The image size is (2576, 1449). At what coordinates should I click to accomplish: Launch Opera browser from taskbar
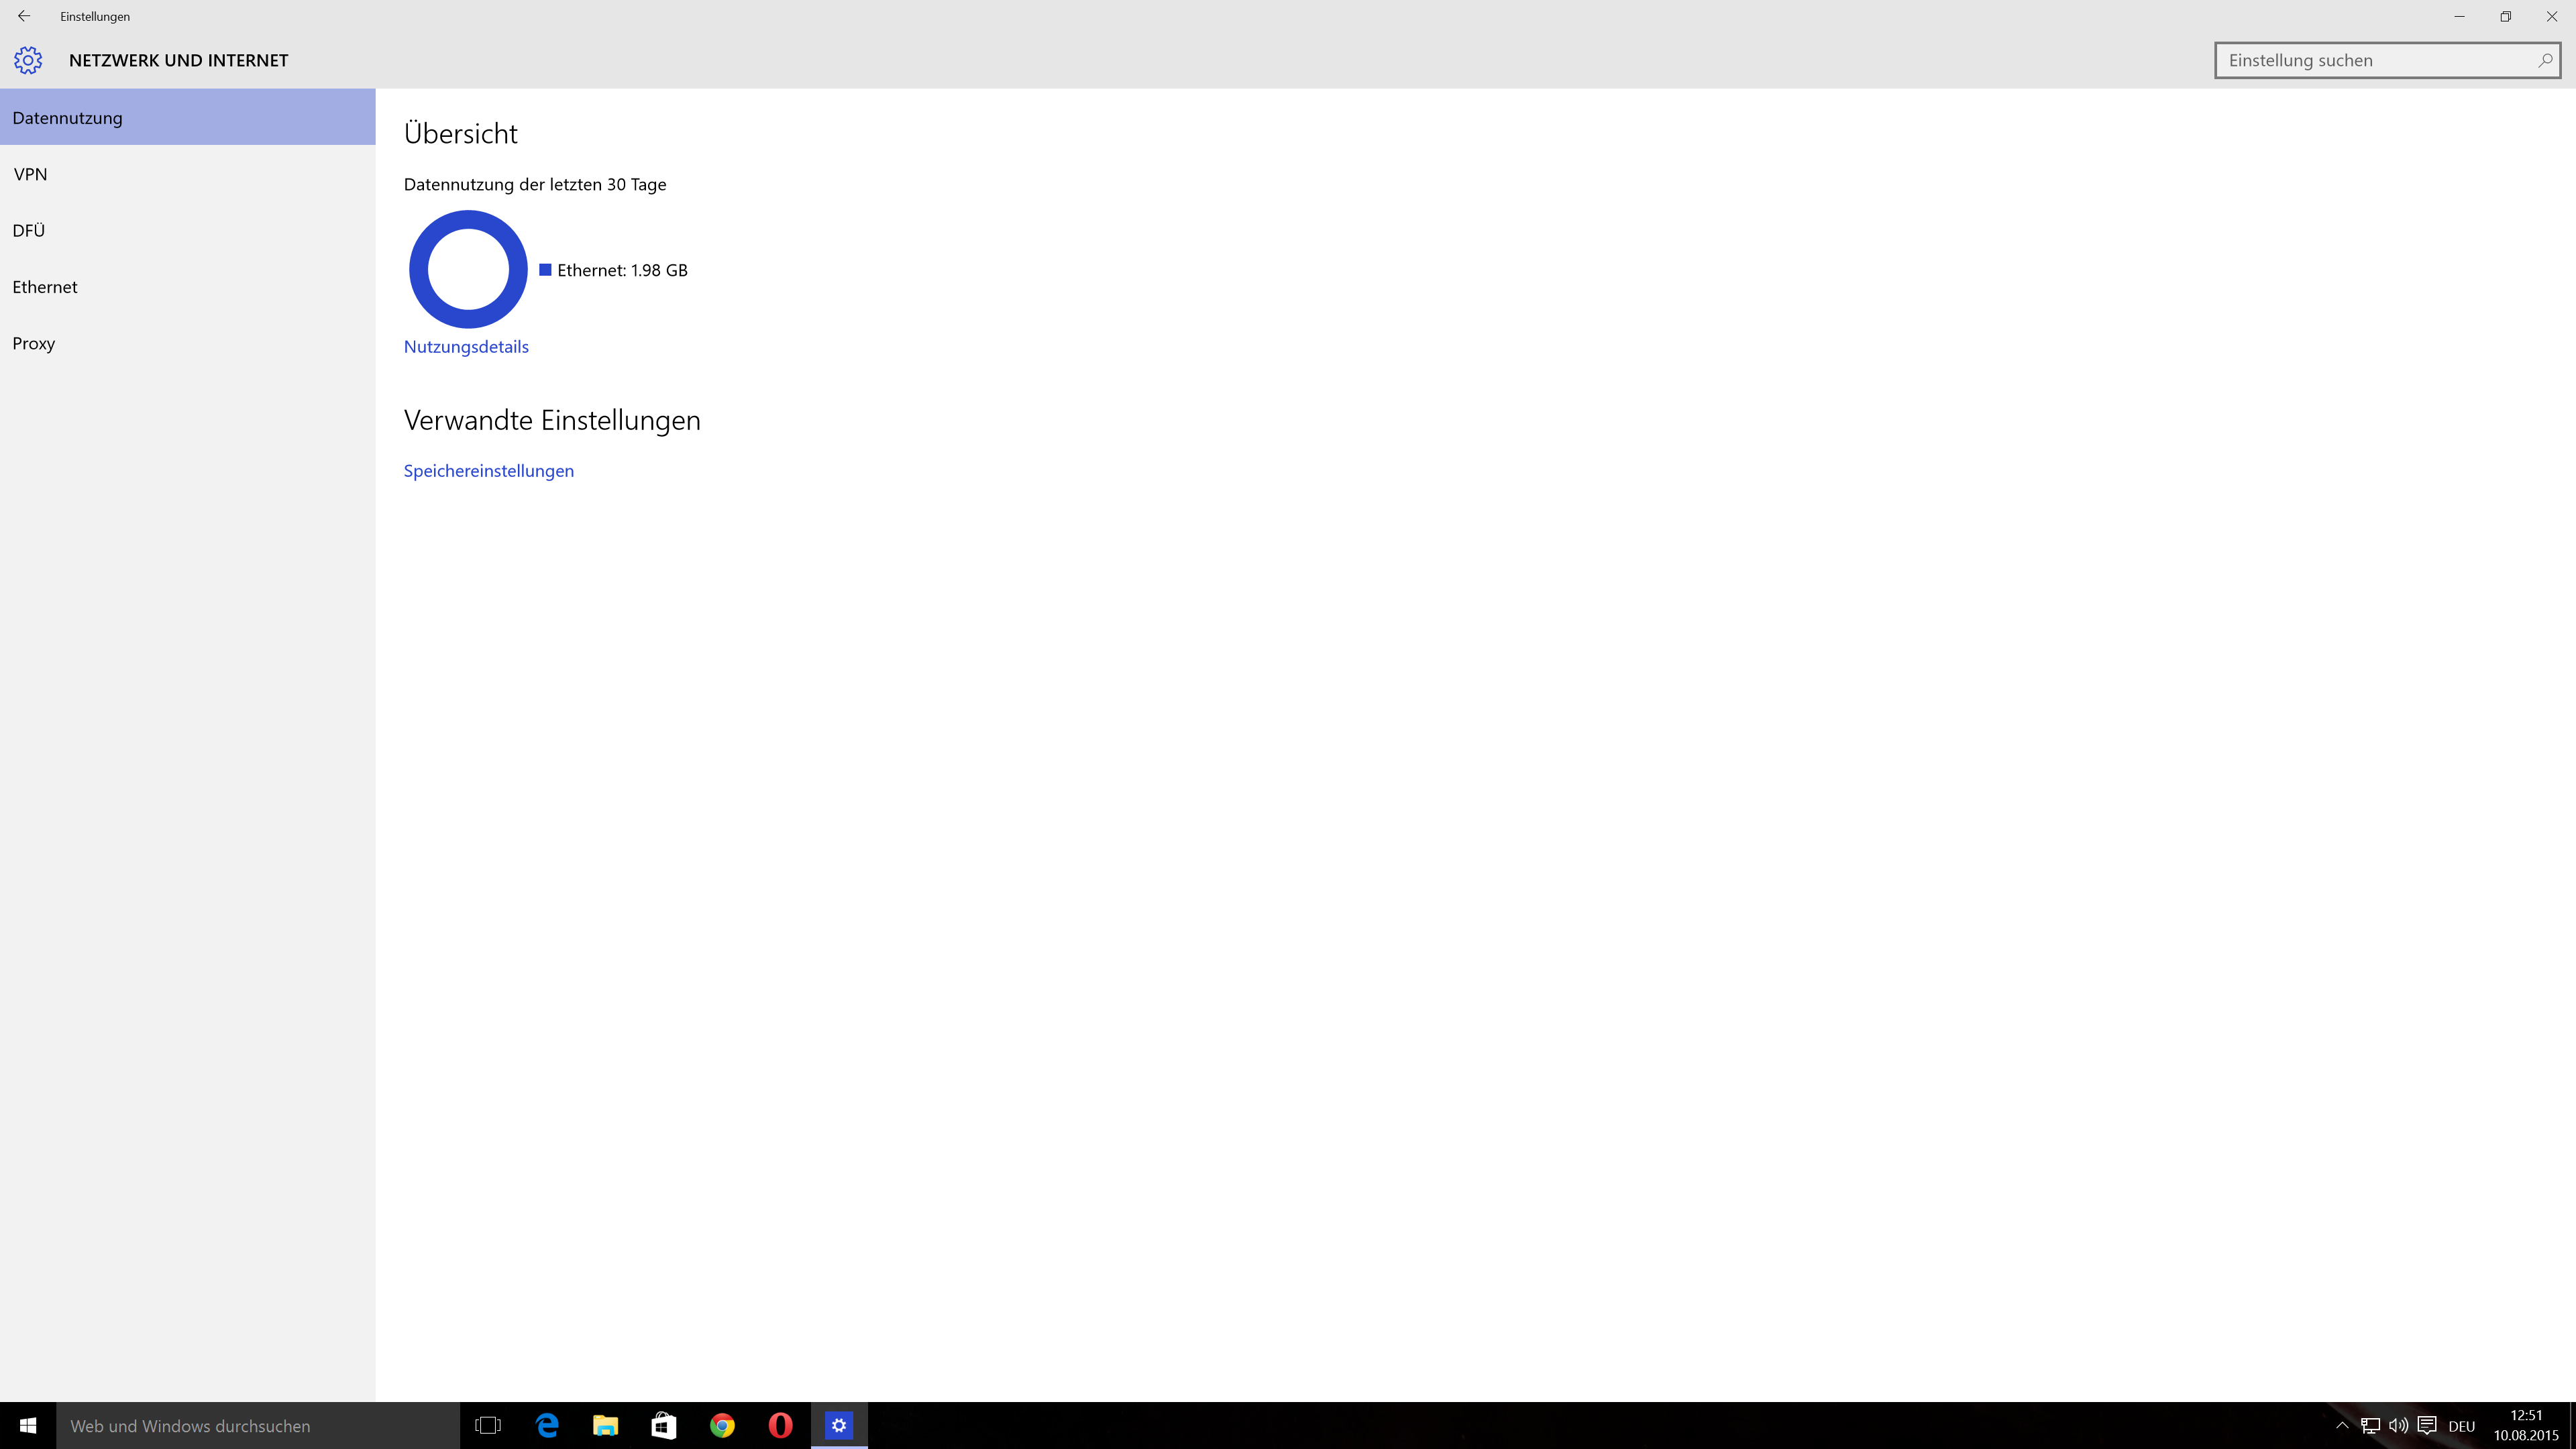click(x=780, y=1425)
